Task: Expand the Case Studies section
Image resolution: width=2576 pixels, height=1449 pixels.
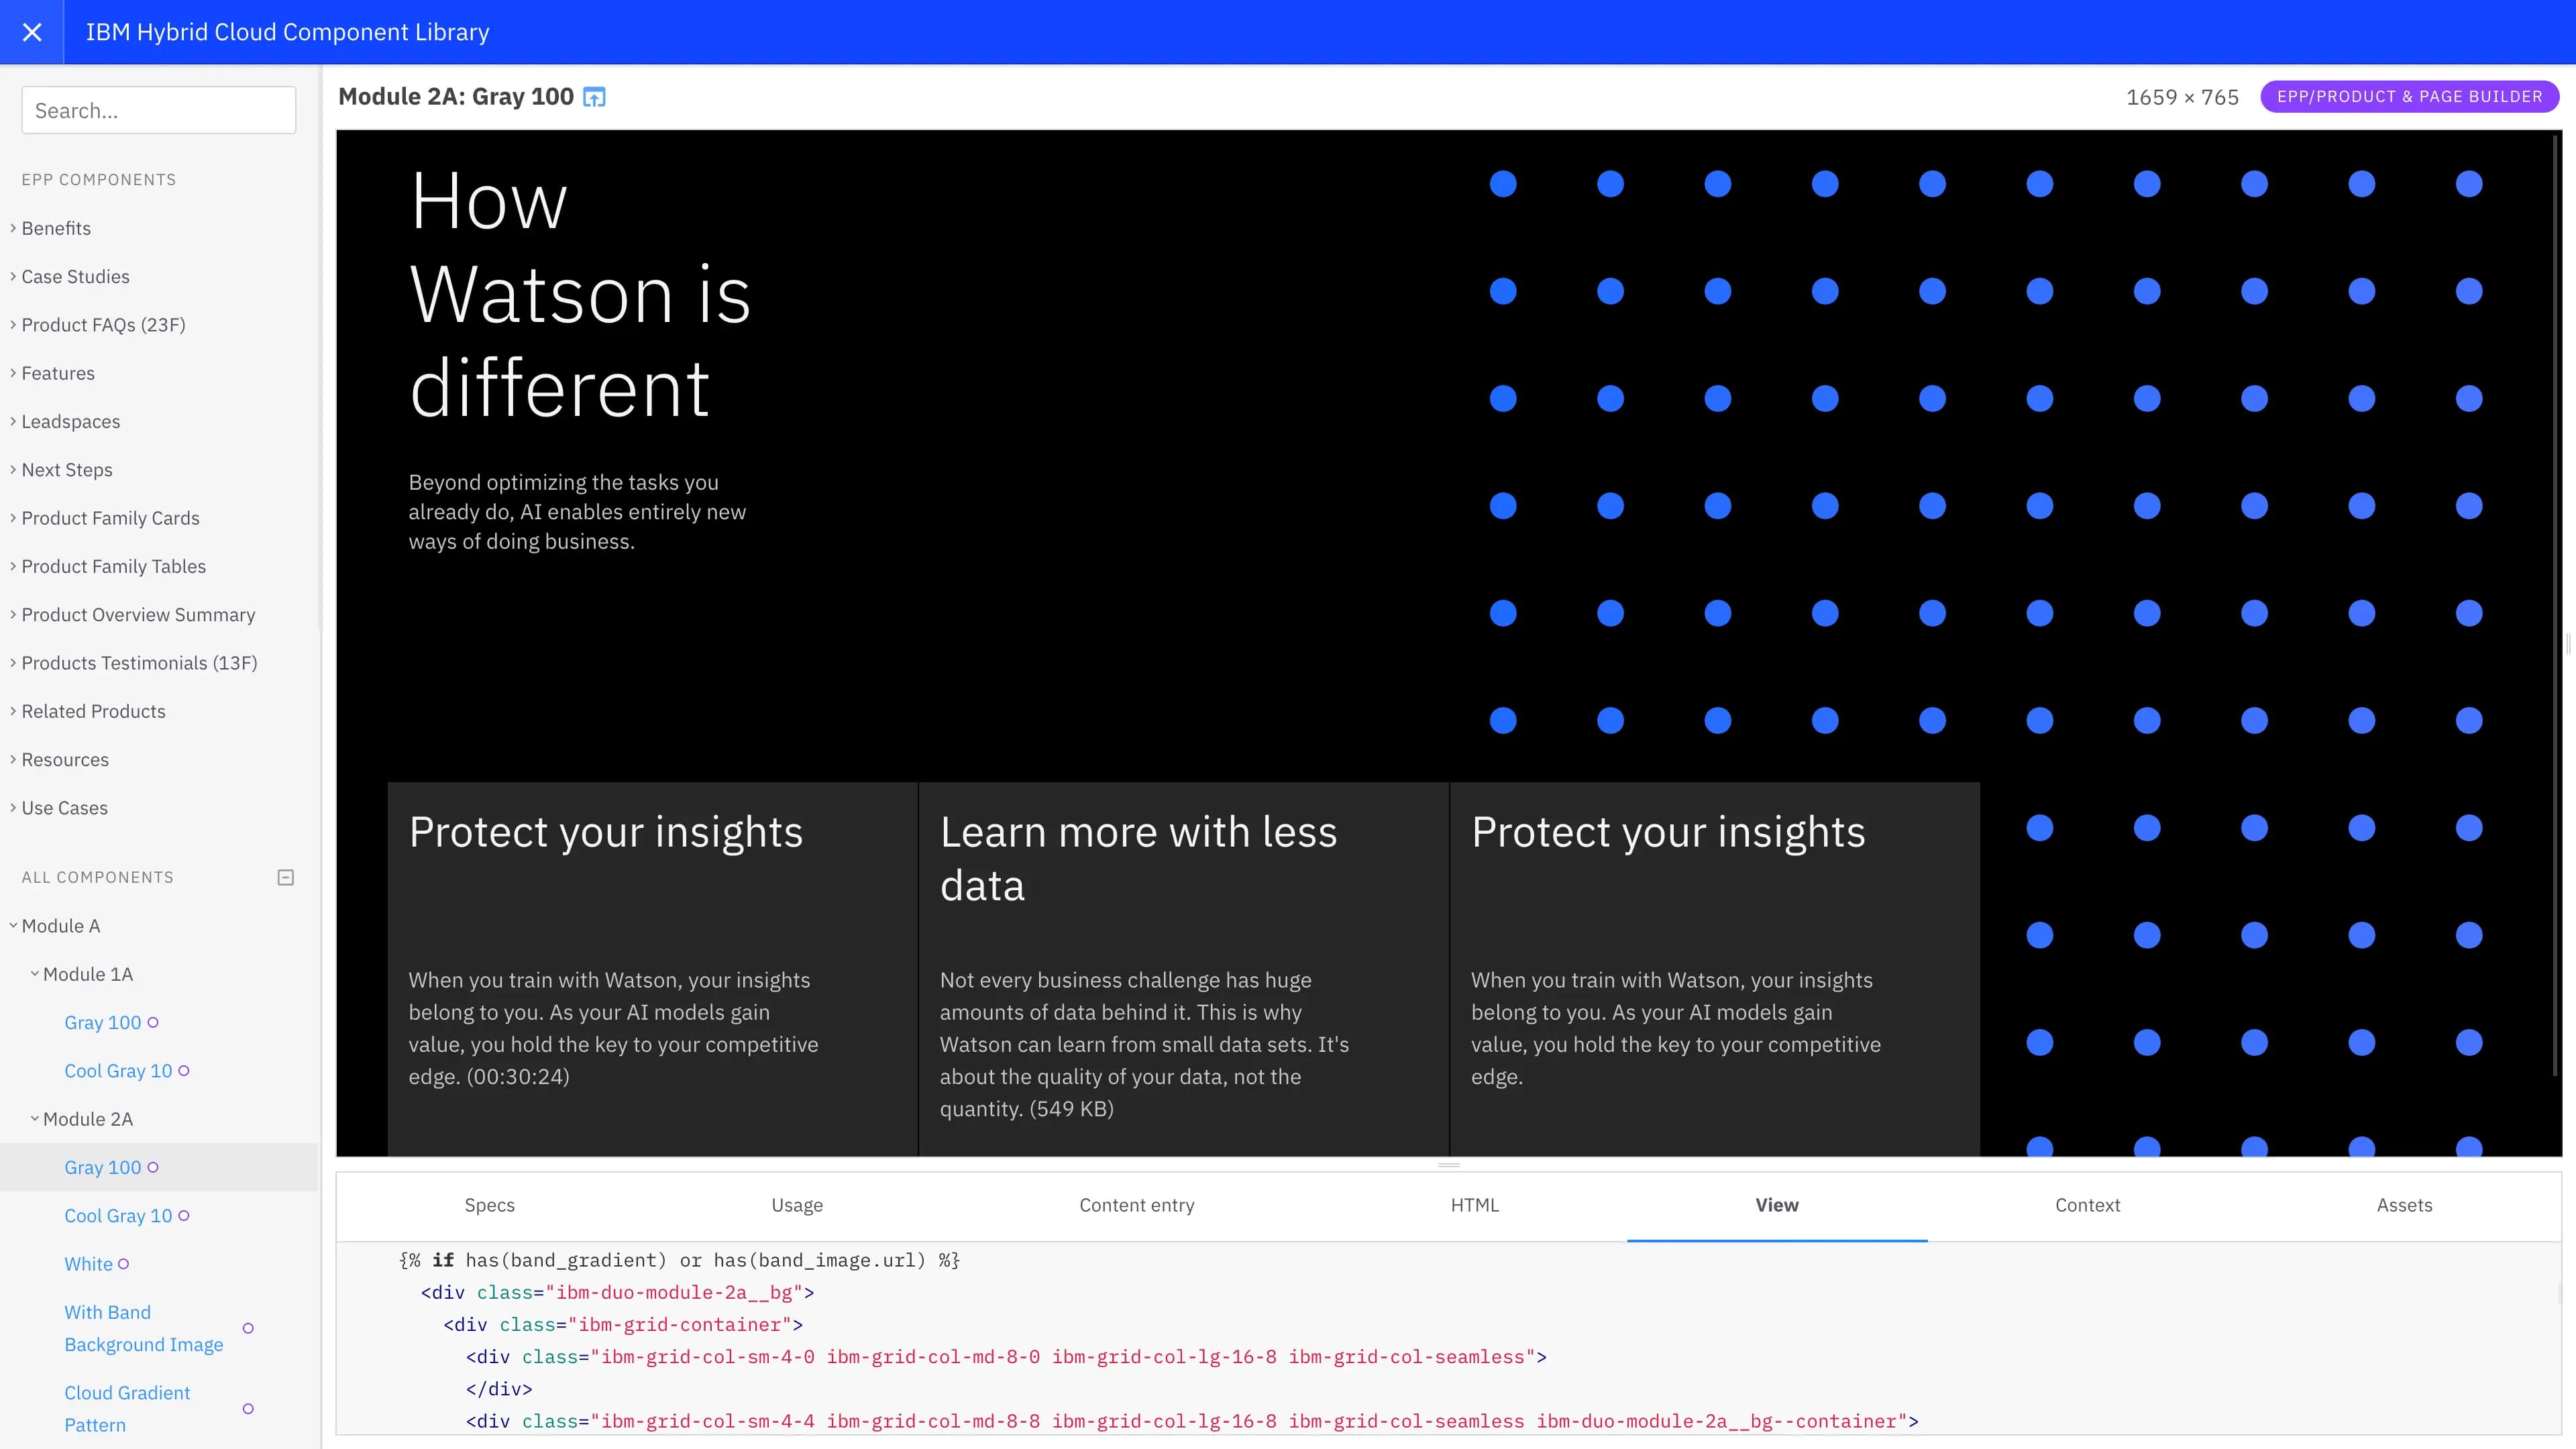Action: click(x=75, y=276)
